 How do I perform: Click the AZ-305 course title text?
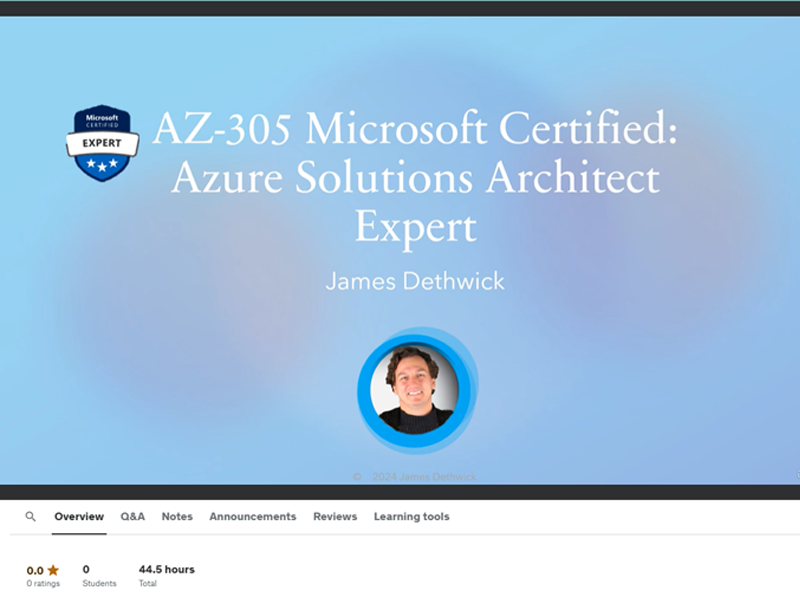(414, 130)
